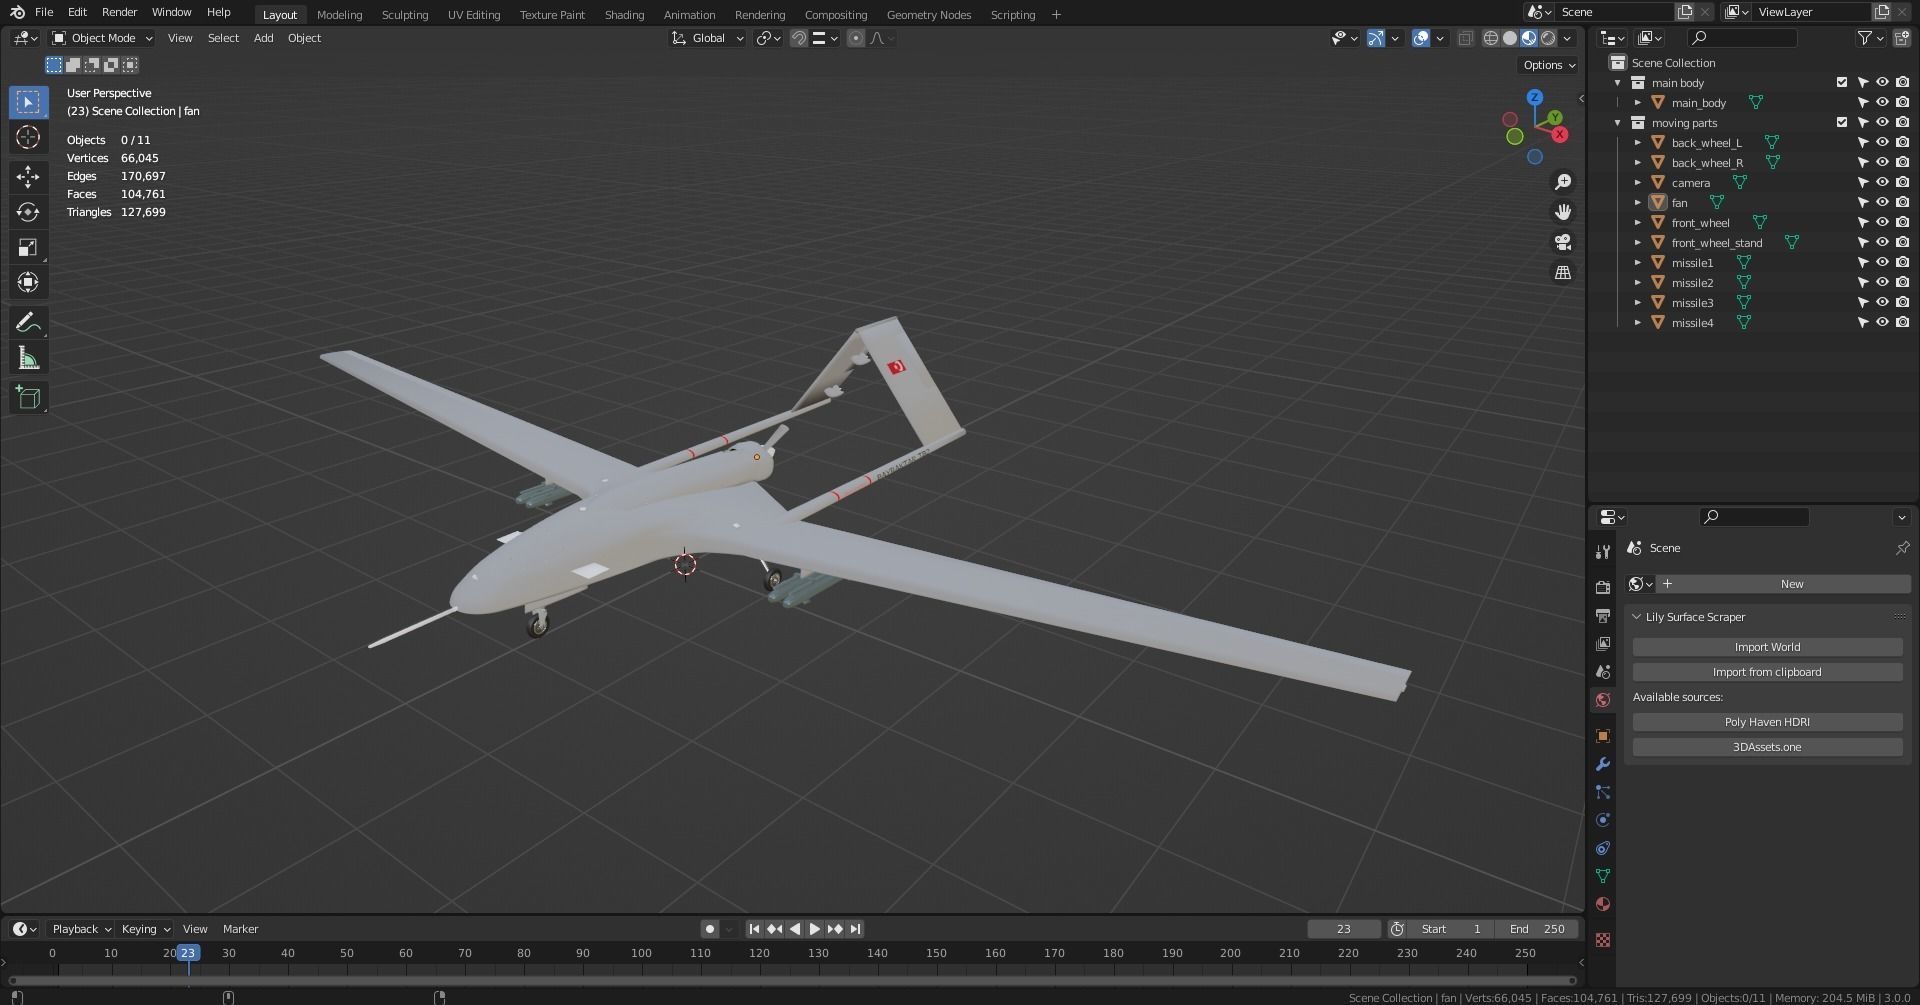Hide the fan object in viewport

click(1882, 202)
